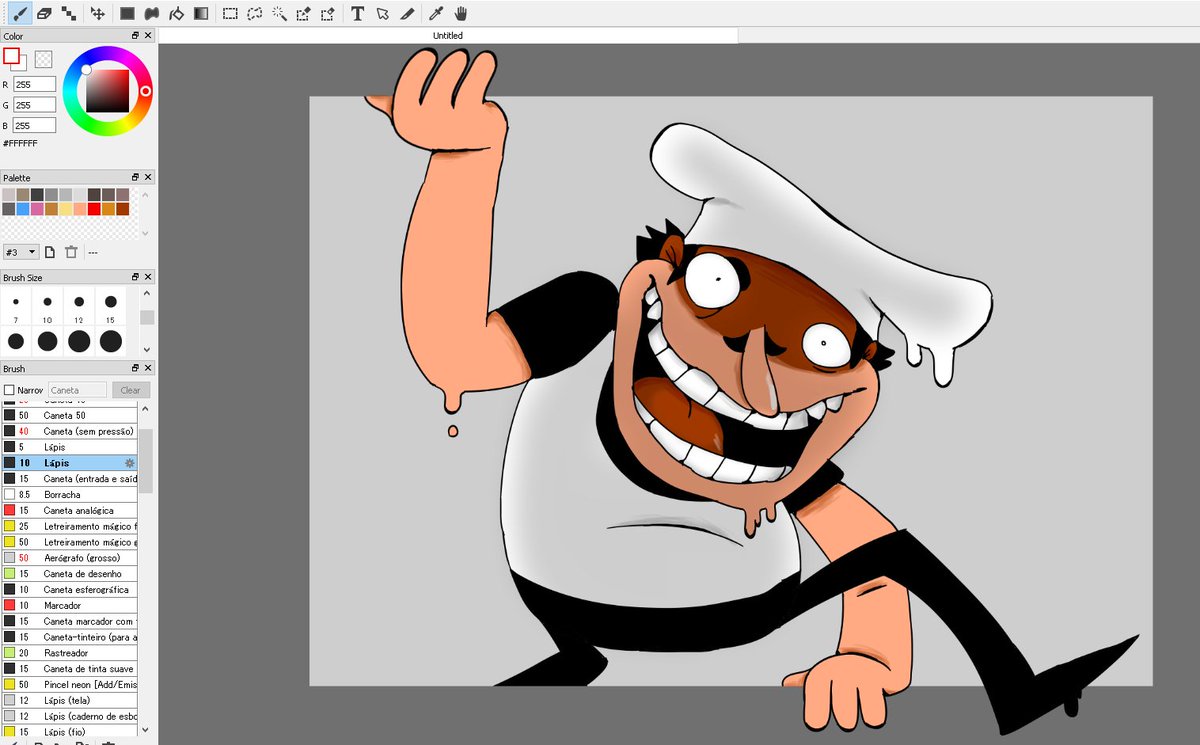Viewport: 1200px width, 745px height.
Task: Click the R value input field
Action: [35, 85]
